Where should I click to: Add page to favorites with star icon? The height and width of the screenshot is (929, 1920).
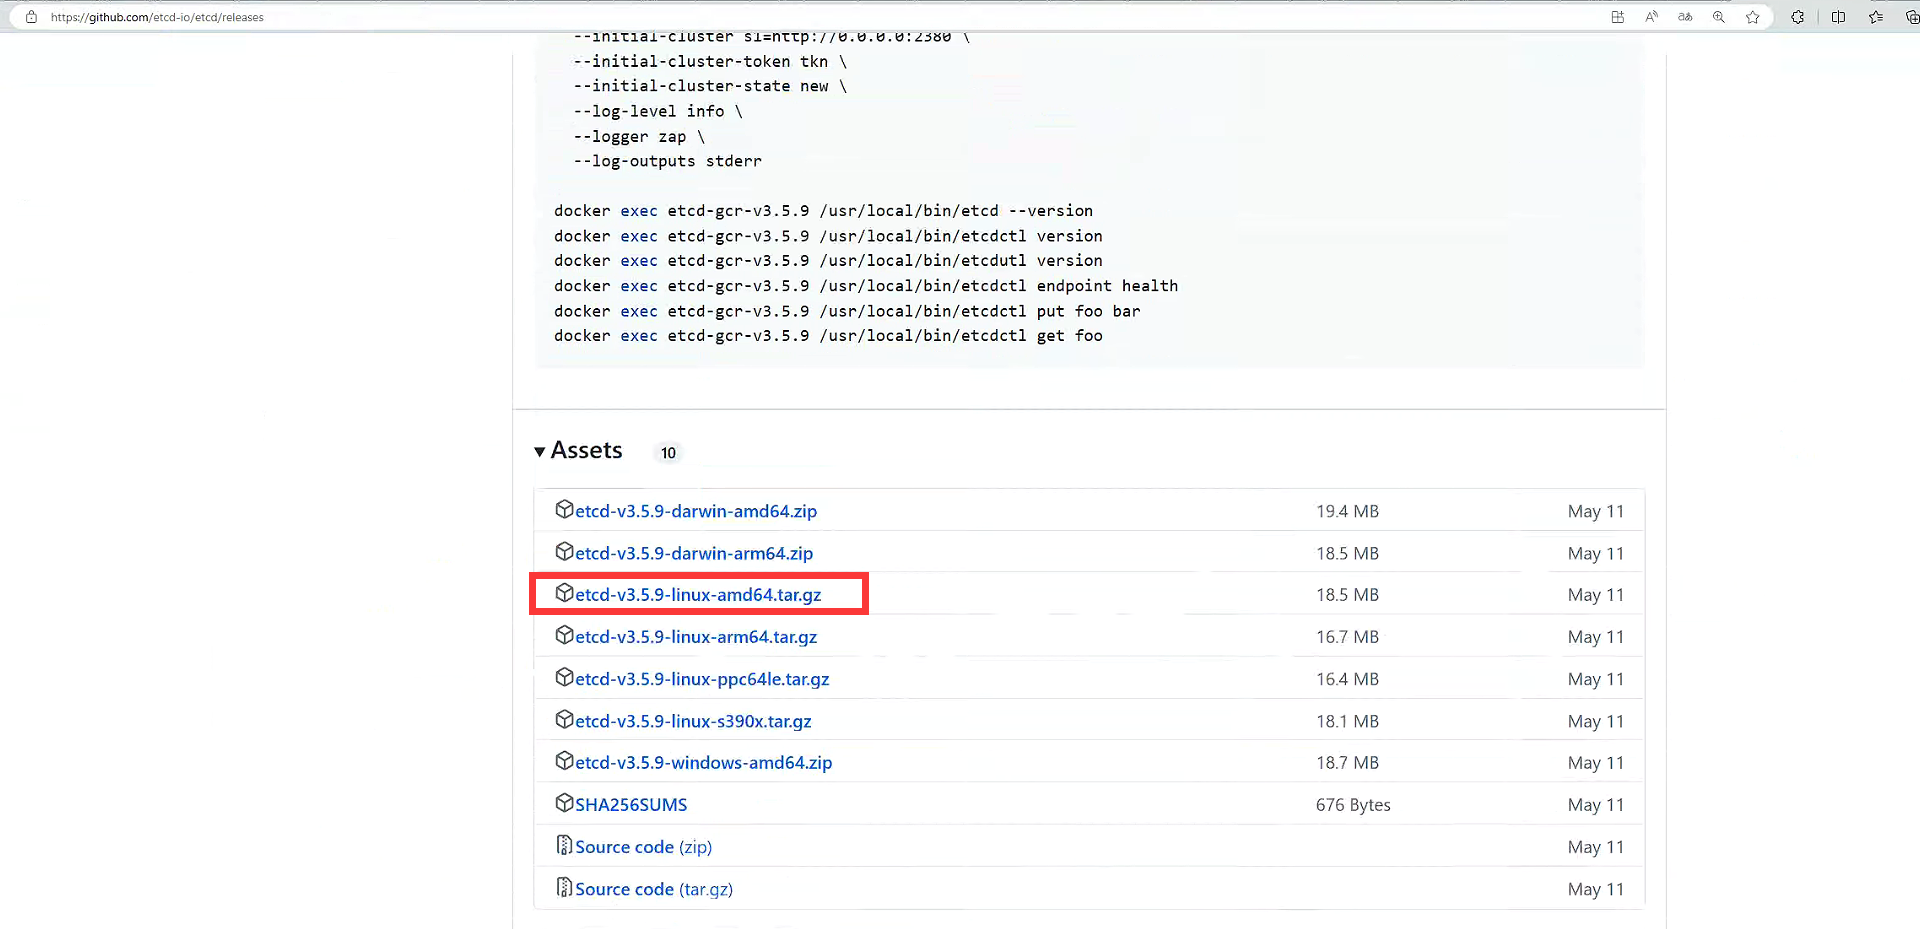[x=1753, y=17]
